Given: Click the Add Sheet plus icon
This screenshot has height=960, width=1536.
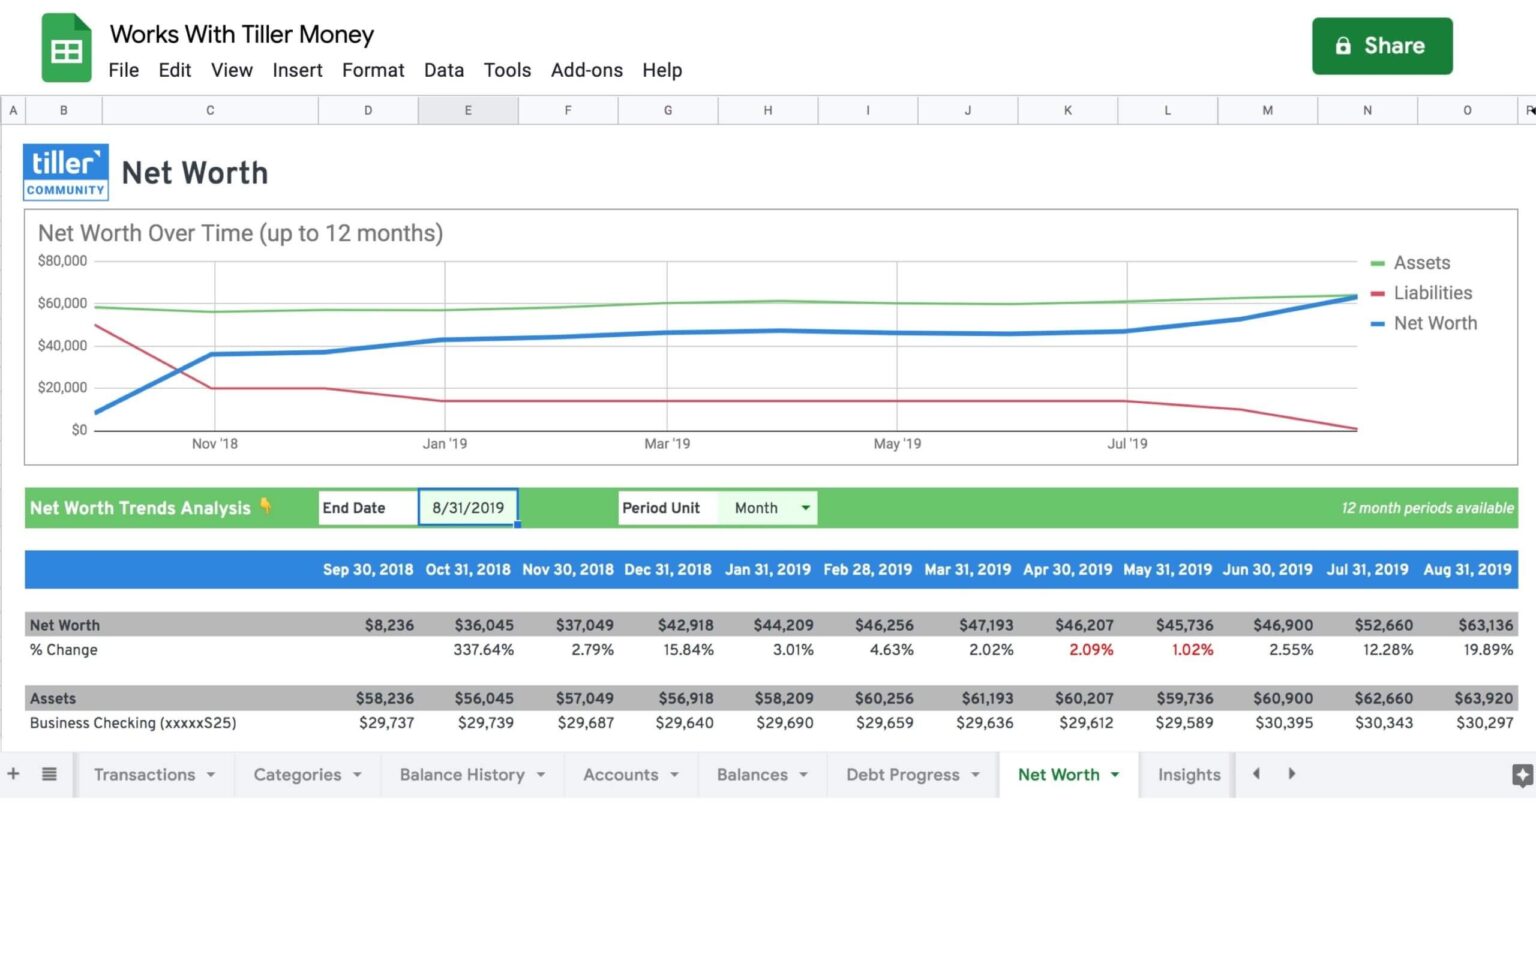Looking at the screenshot, I should point(13,774).
